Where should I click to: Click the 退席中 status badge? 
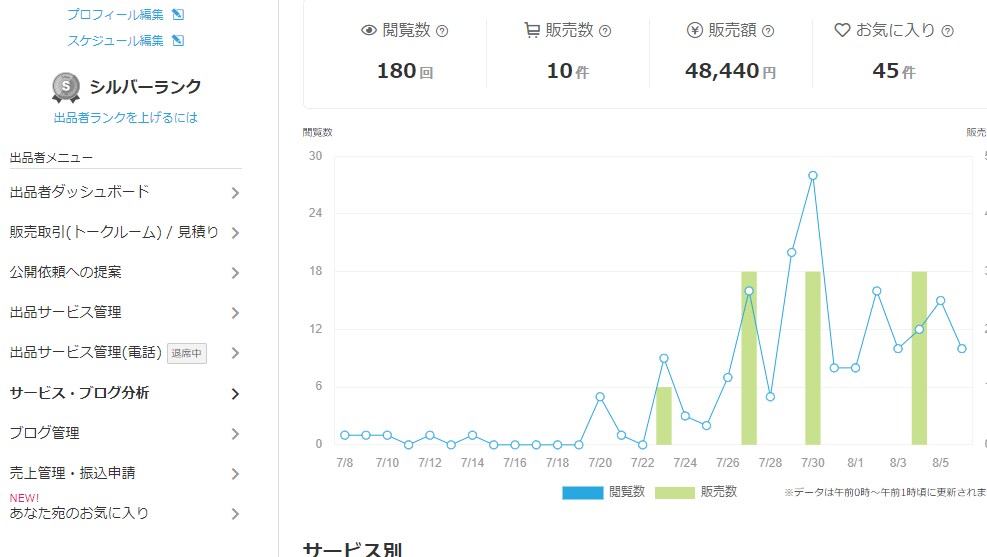(x=187, y=353)
